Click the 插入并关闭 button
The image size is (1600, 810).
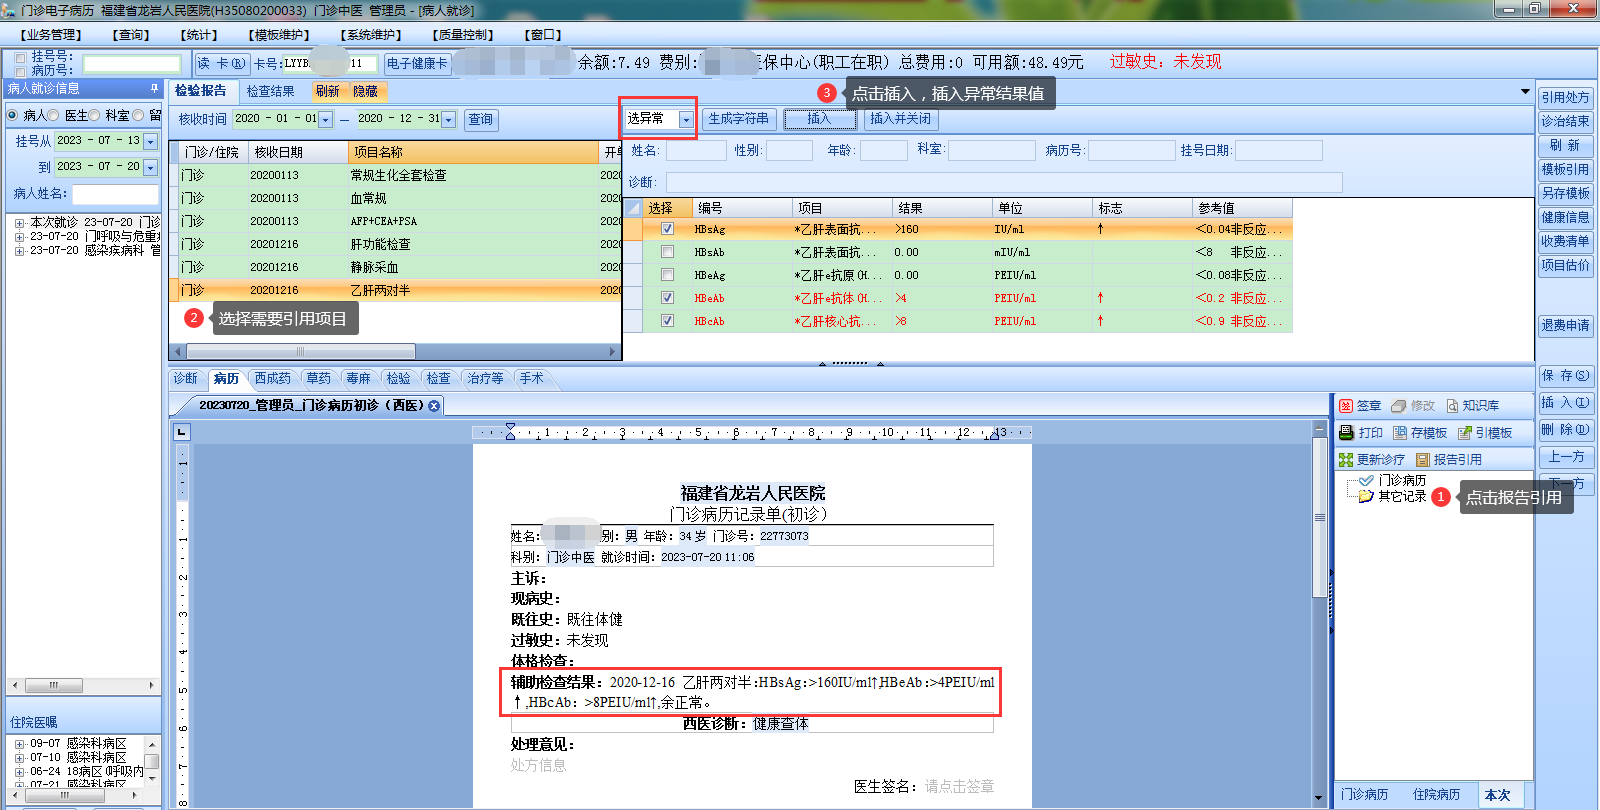coord(901,119)
